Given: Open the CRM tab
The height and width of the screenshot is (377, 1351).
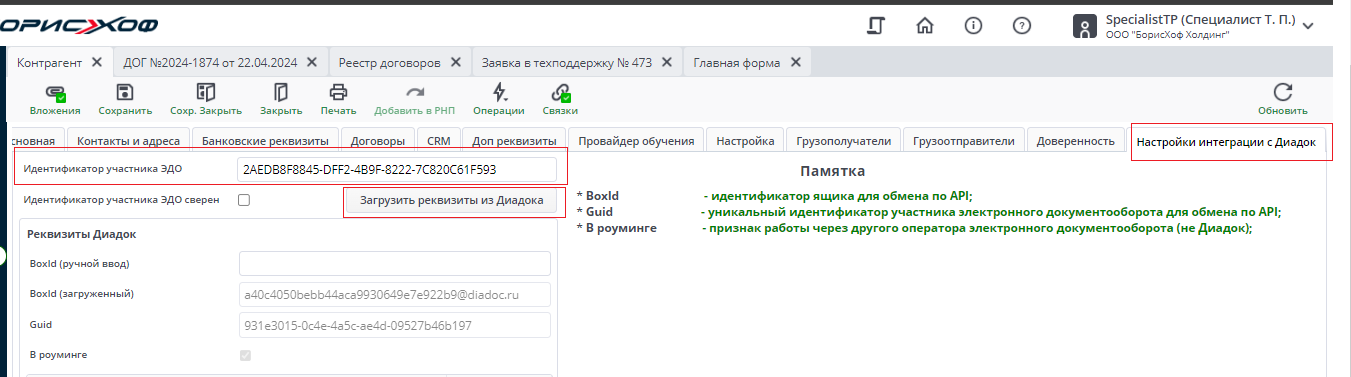Looking at the screenshot, I should (x=438, y=141).
